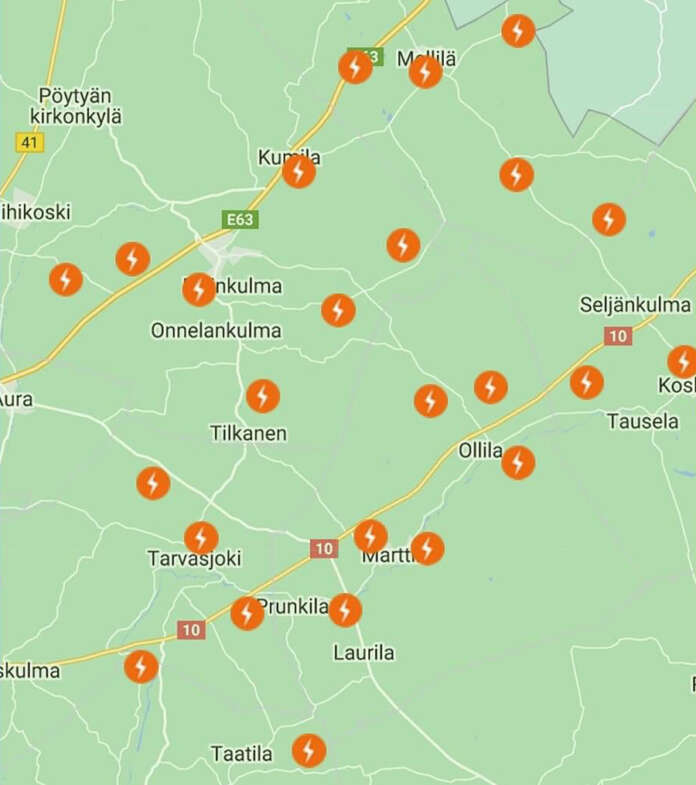Select the charging marker overlapping Mellilä label

pos(426,72)
